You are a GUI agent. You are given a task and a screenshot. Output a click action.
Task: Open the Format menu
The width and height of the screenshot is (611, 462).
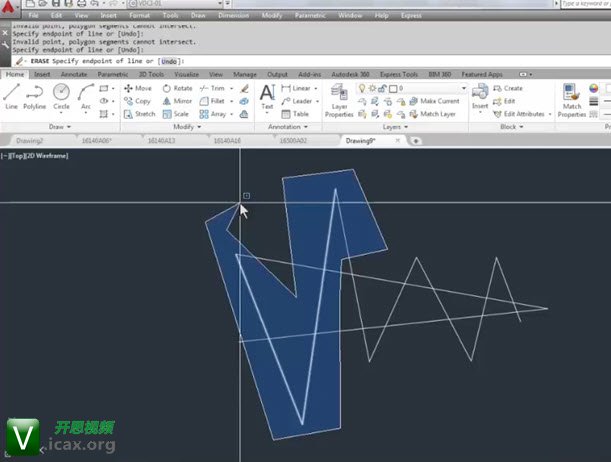pos(140,16)
